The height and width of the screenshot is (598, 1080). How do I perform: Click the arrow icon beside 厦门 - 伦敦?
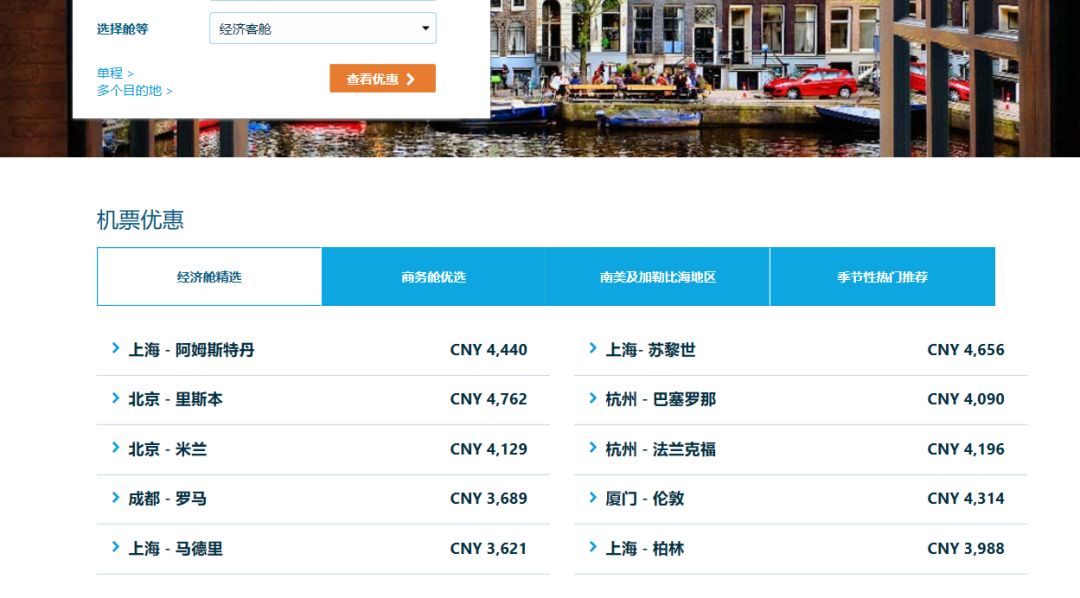point(593,498)
